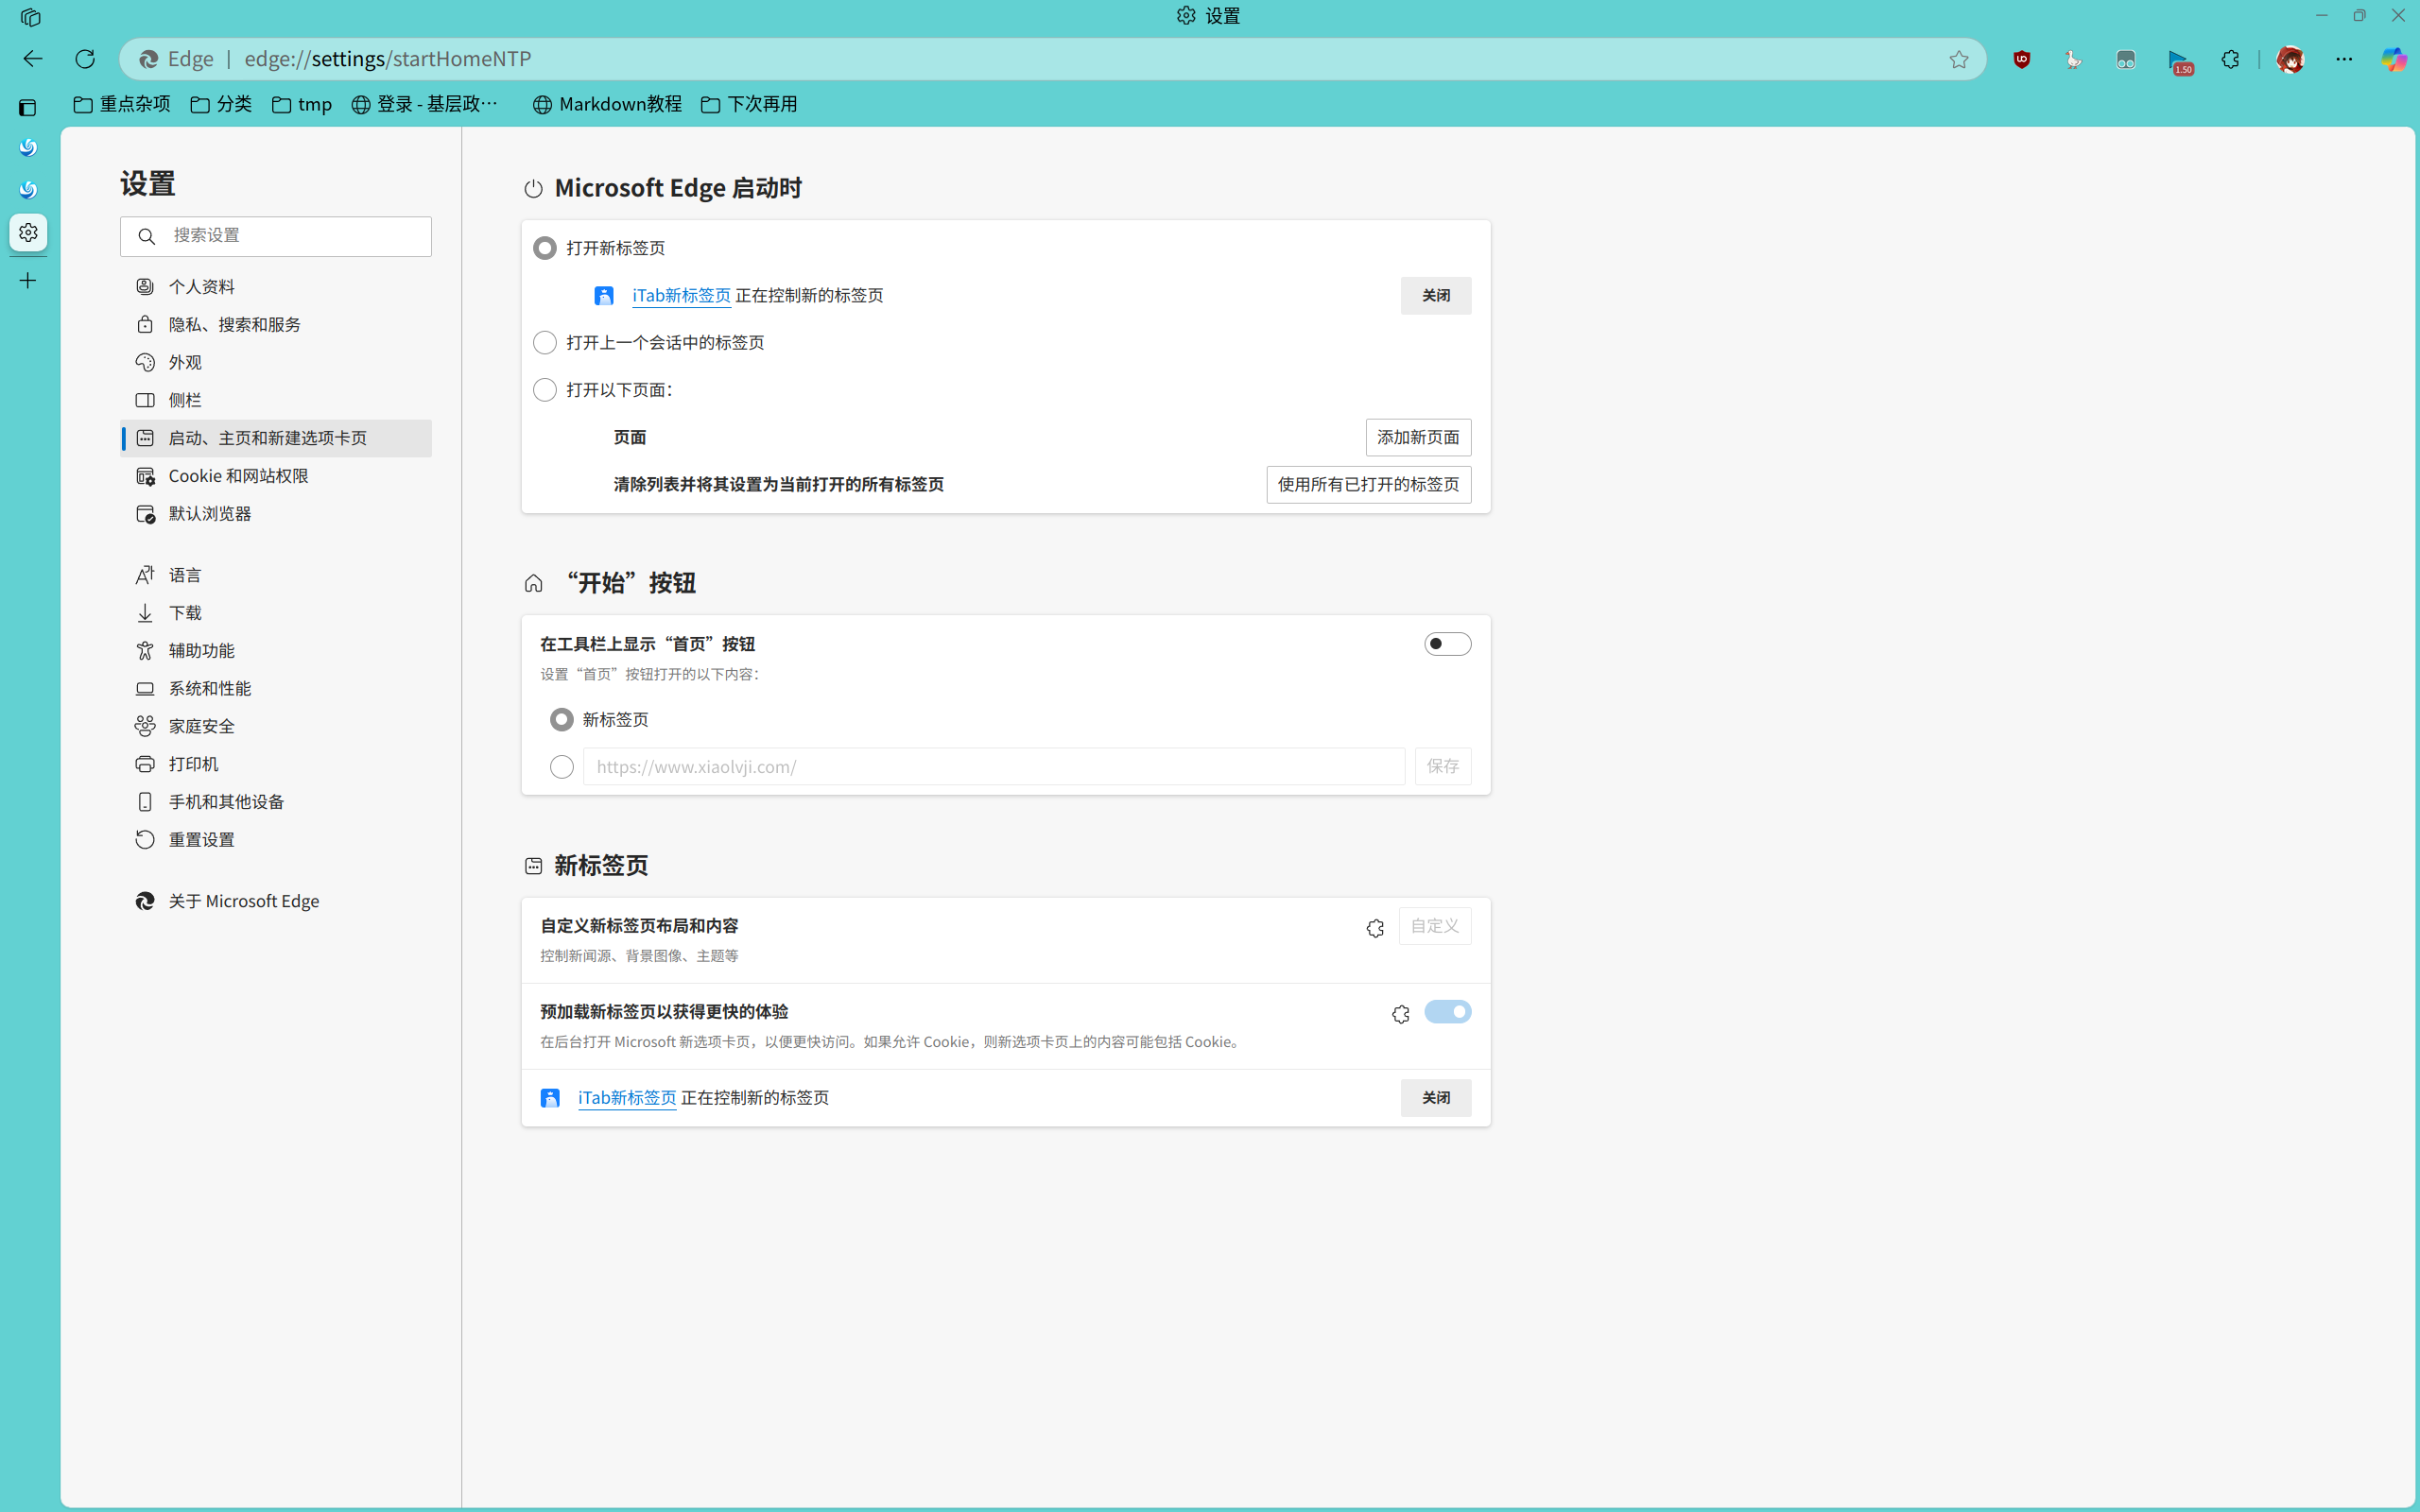Open 隐私、搜索和服务 settings section
The height and width of the screenshot is (1512, 2420).
(x=276, y=325)
